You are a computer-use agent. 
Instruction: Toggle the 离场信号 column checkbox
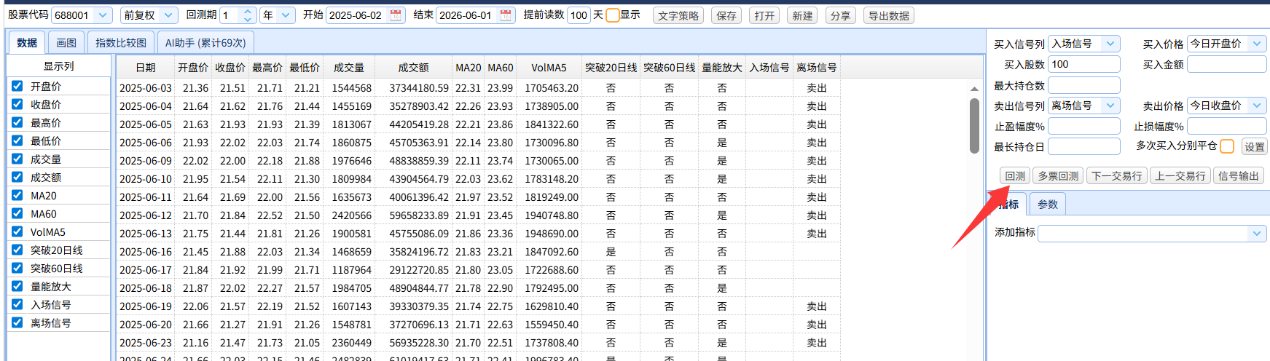[x=17, y=323]
